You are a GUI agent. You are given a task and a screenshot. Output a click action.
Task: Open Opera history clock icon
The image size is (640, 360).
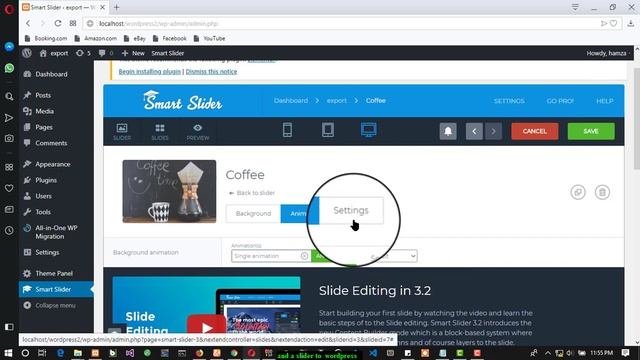point(9,230)
